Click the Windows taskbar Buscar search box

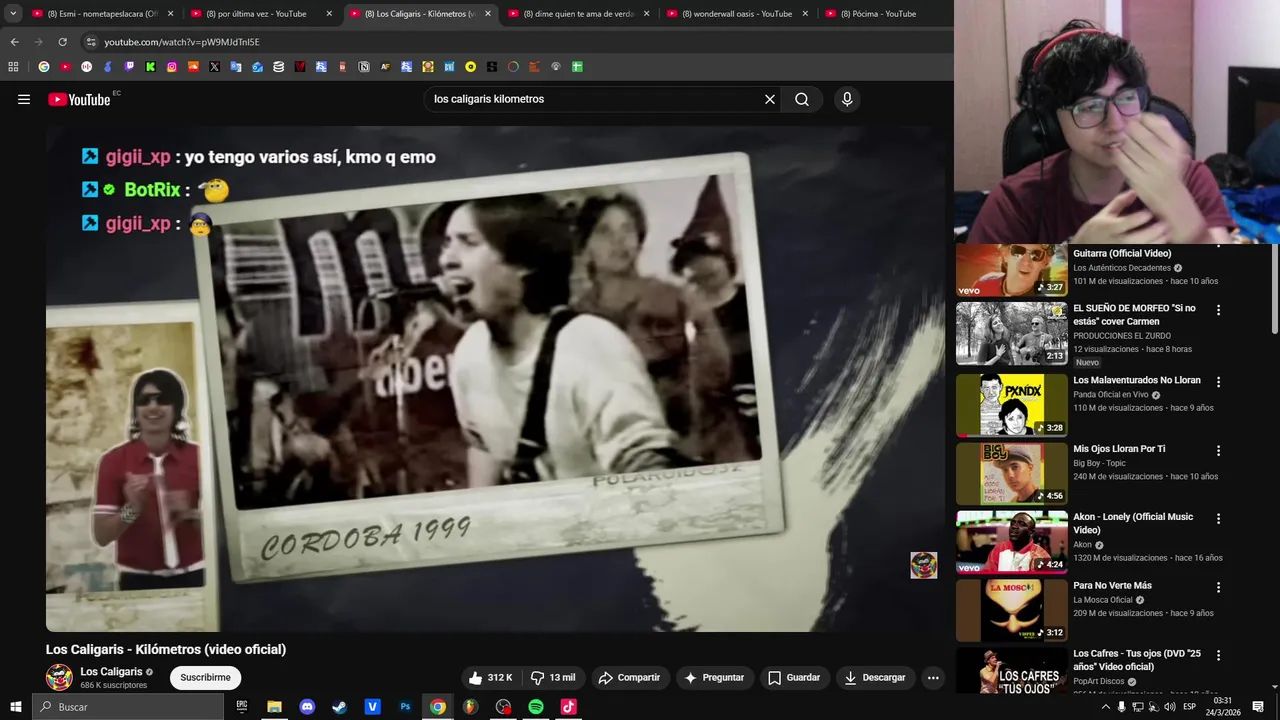(x=128, y=707)
